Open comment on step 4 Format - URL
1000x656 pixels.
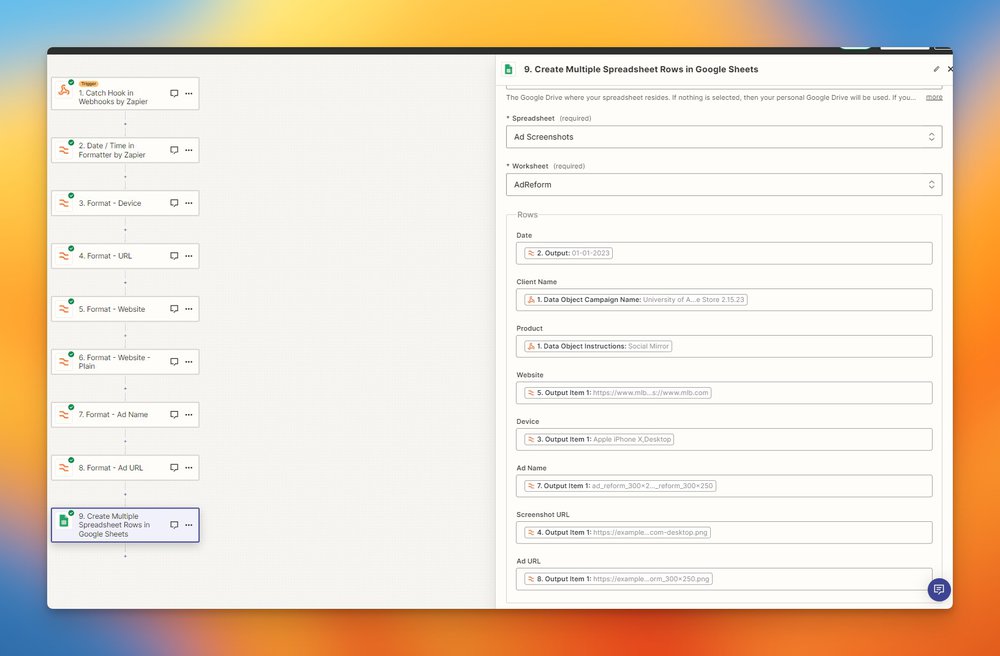coord(174,256)
